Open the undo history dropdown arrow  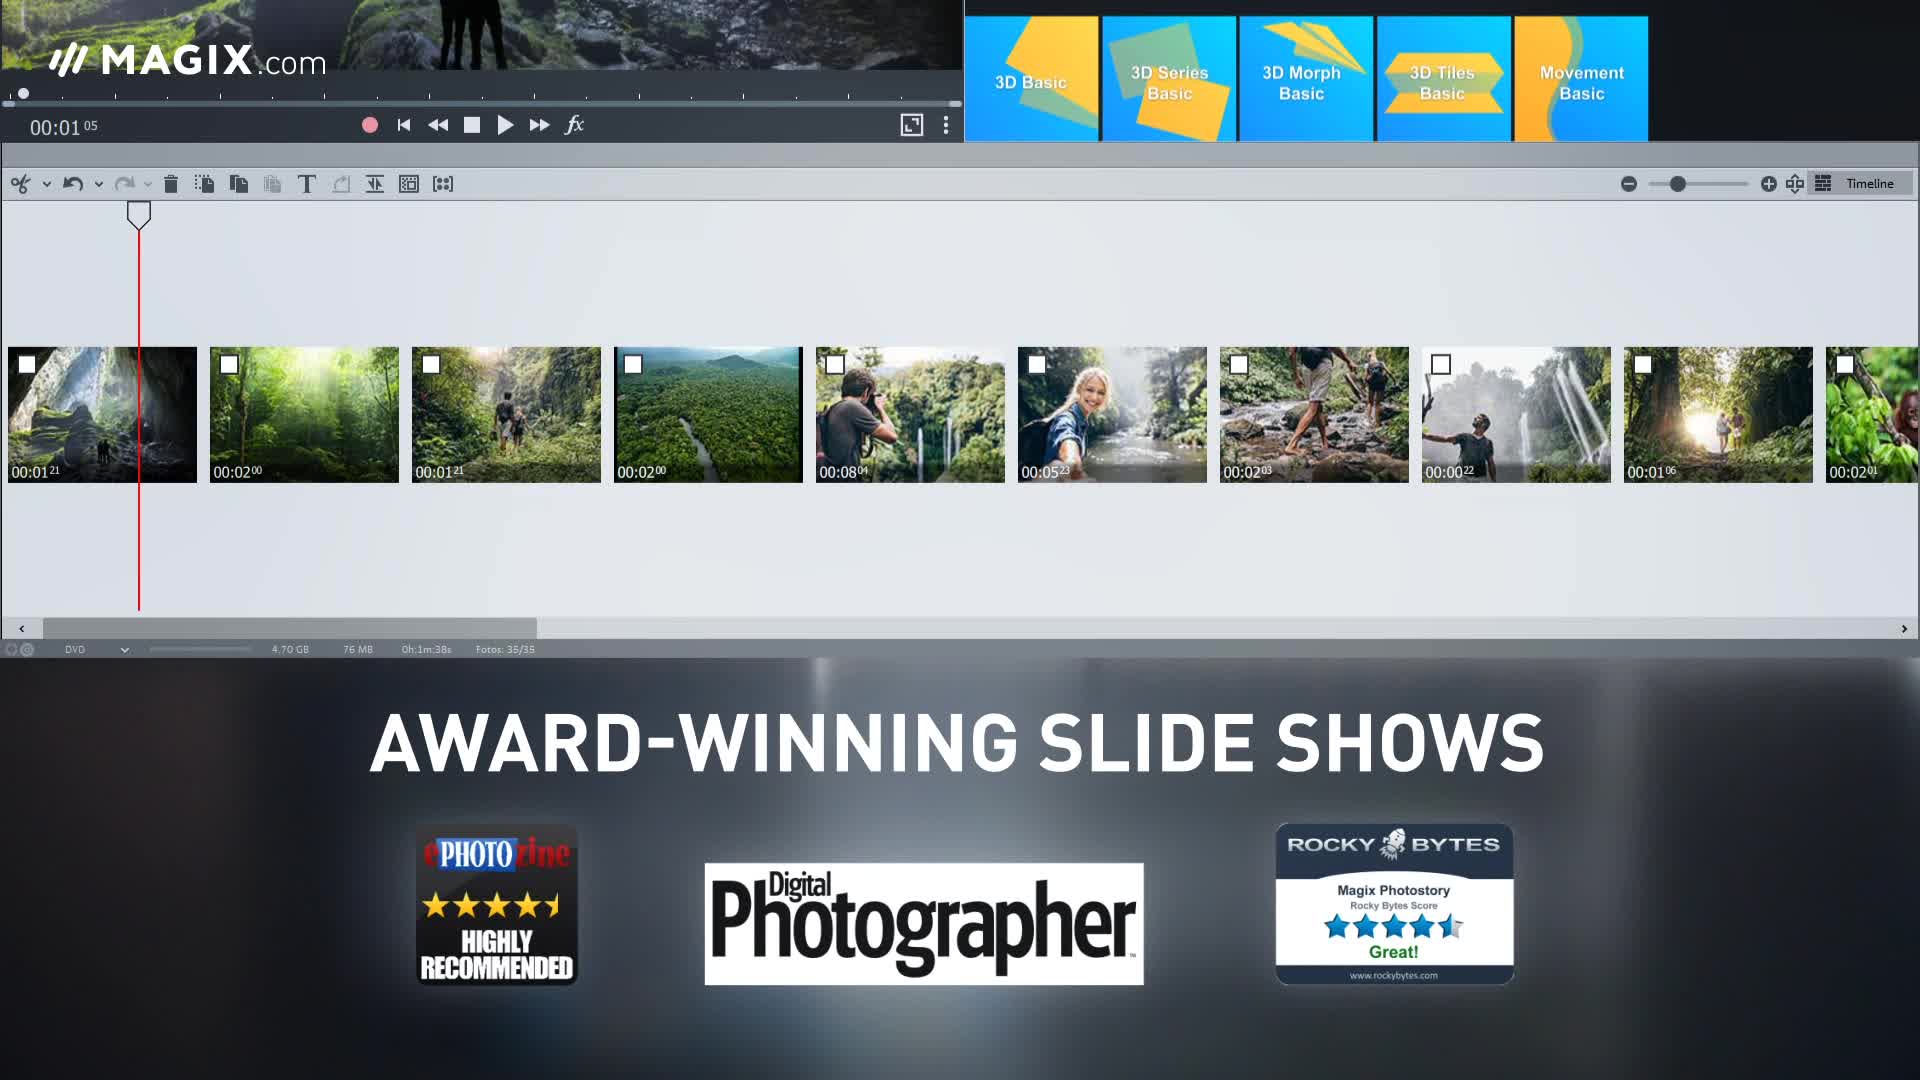[98, 185]
